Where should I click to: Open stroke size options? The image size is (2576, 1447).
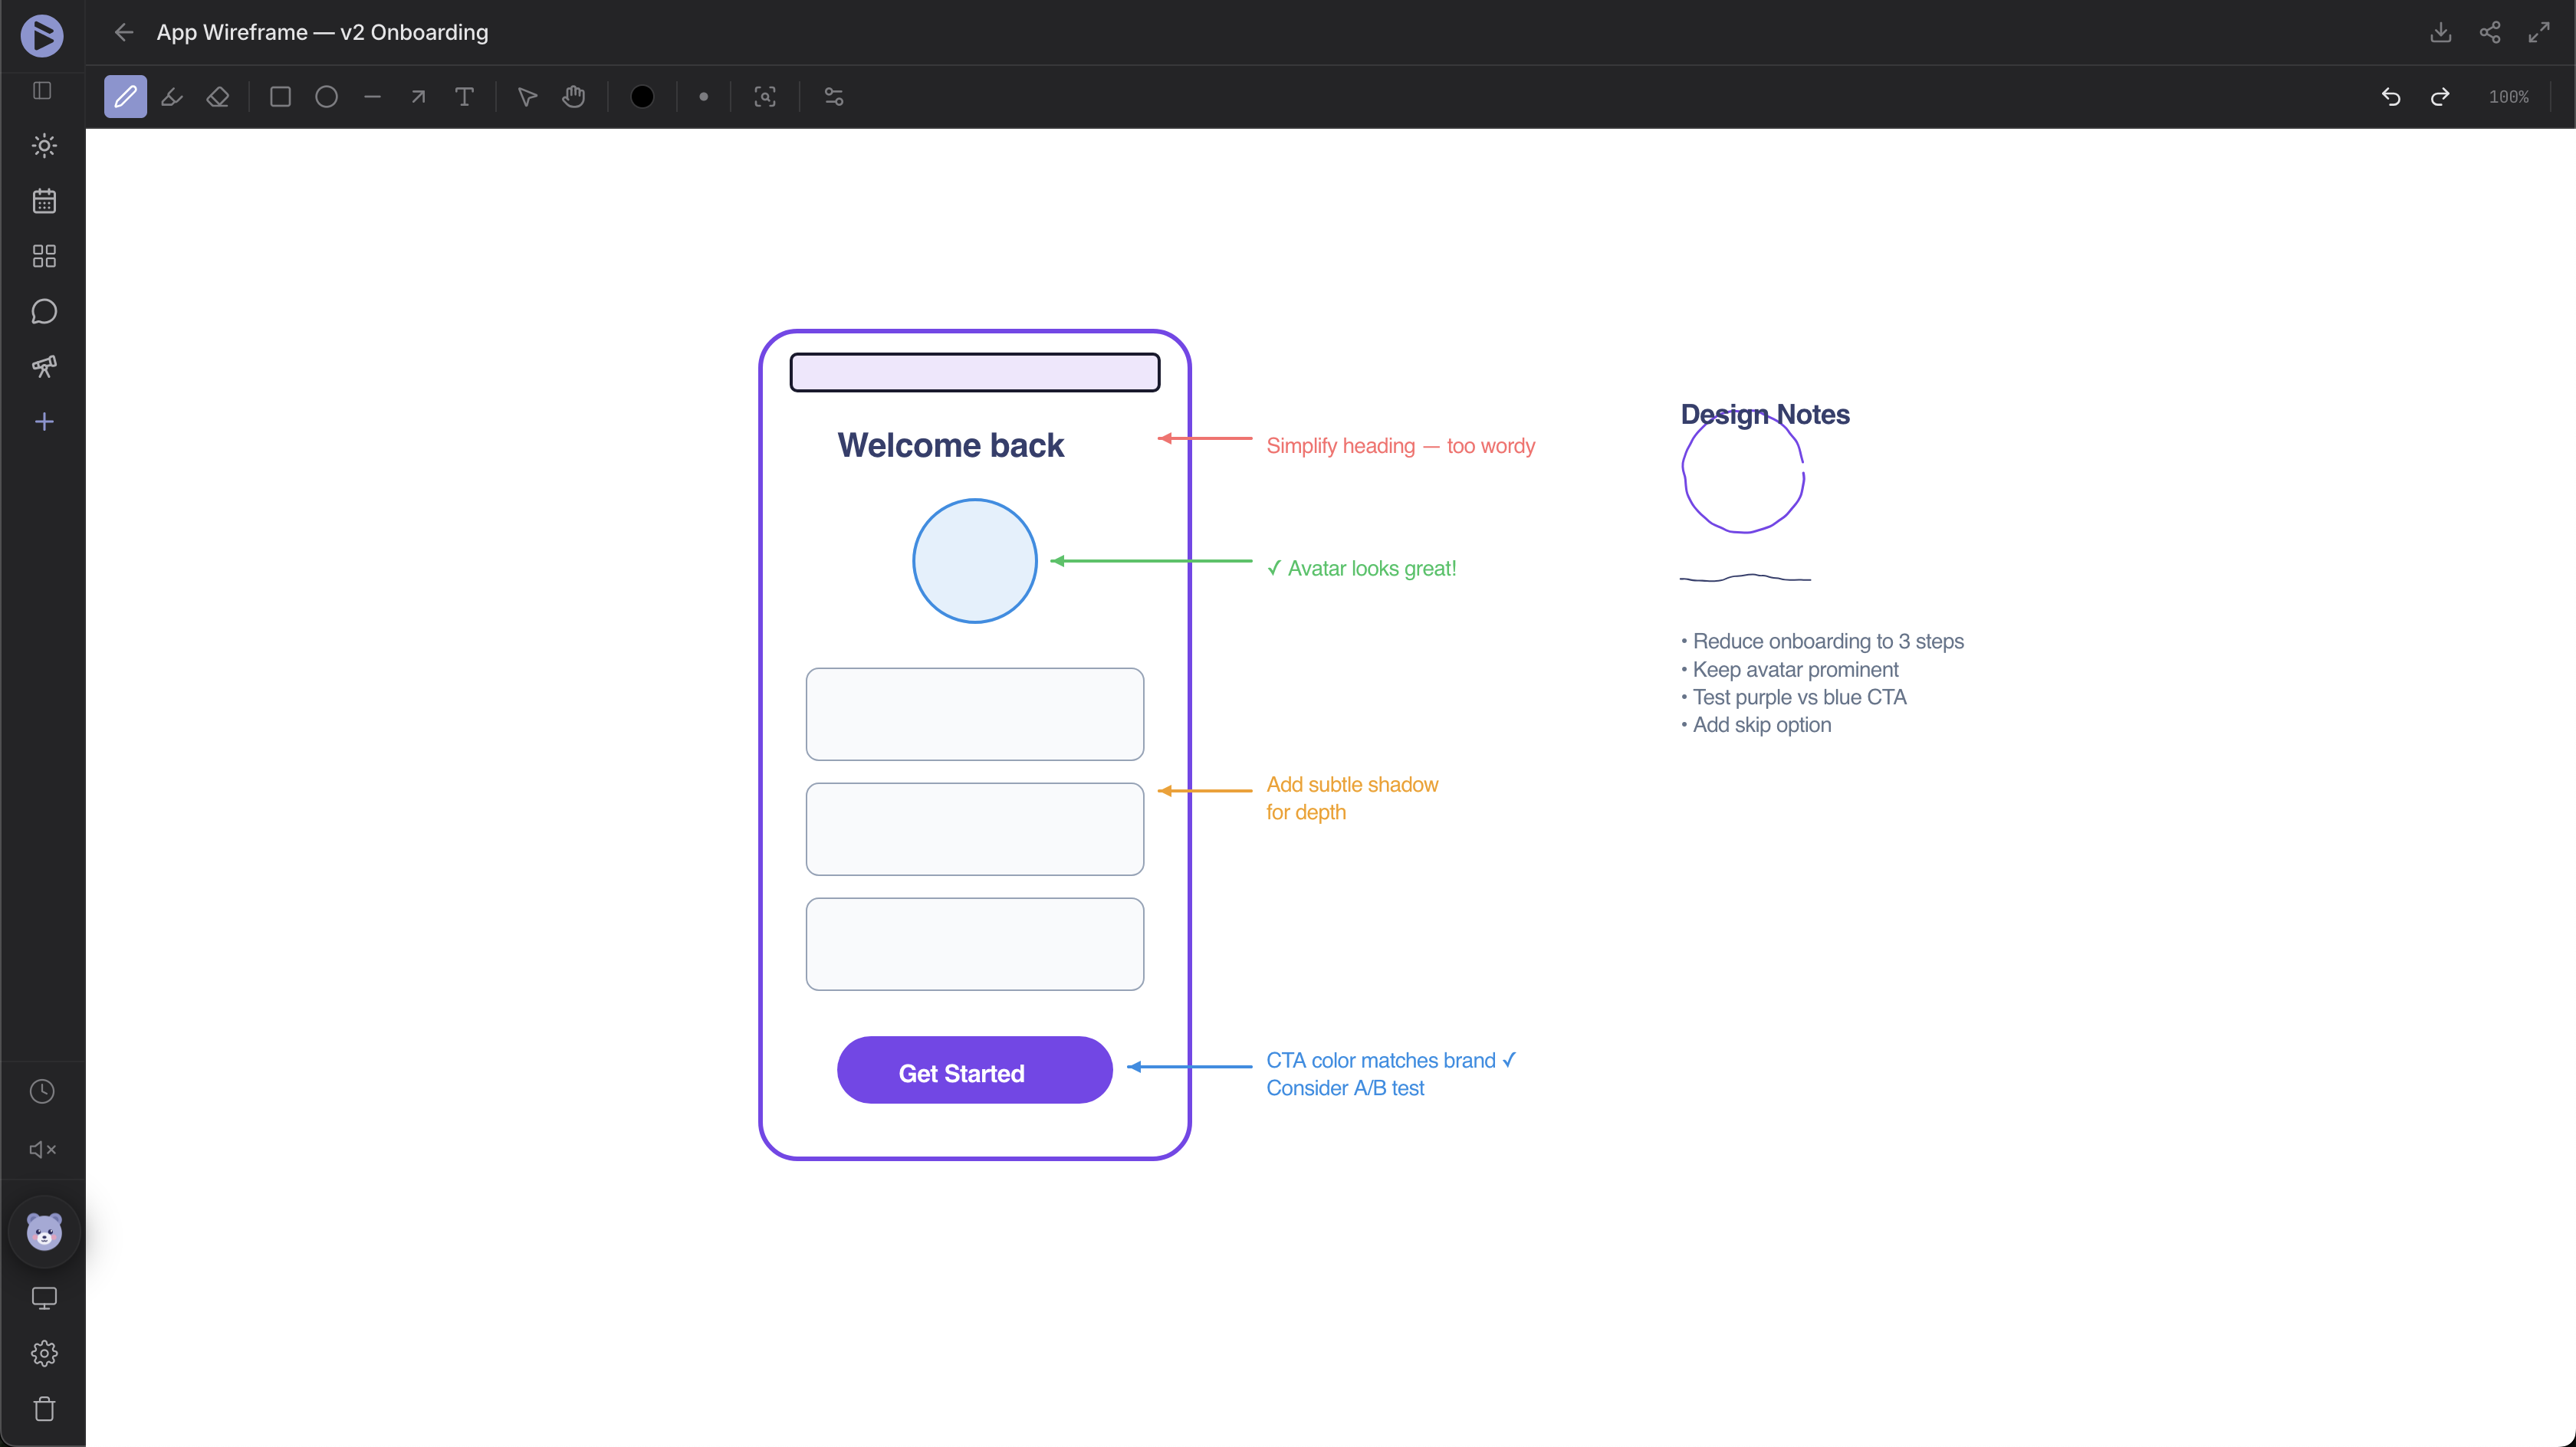tap(704, 96)
